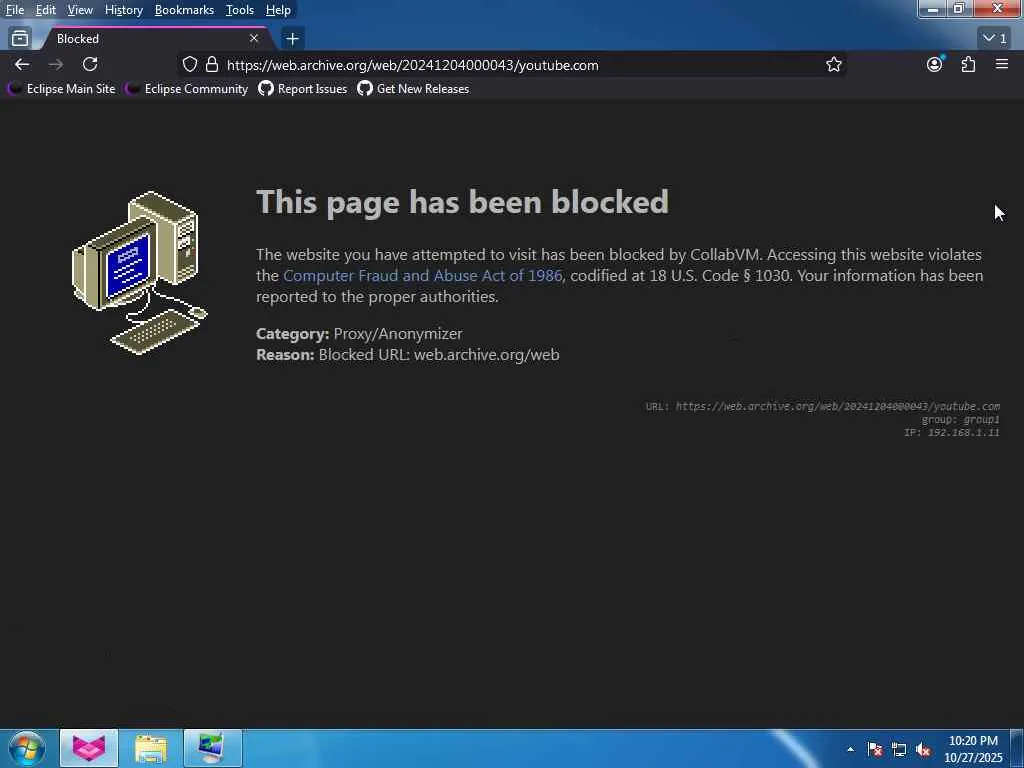Go back to the previous page
The image size is (1024, 768).
(x=22, y=64)
